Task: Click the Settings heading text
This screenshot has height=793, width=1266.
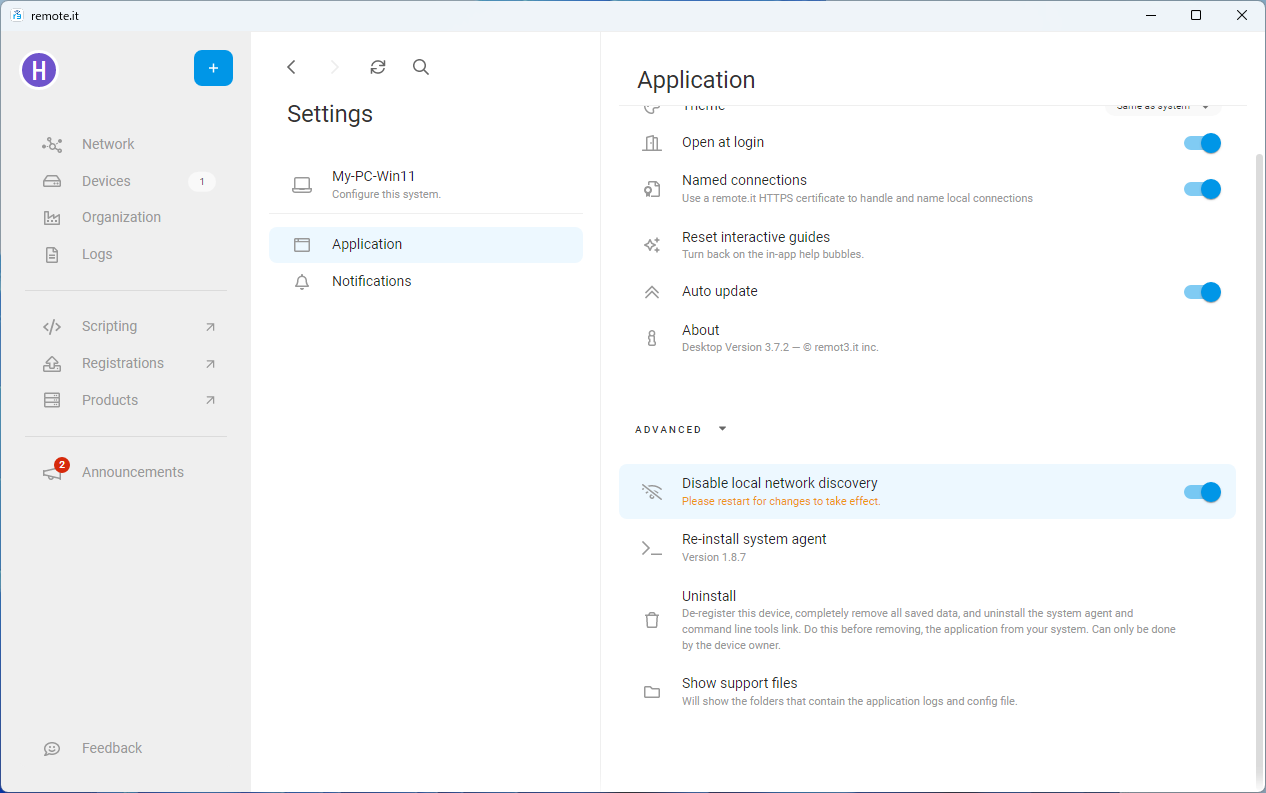Action: [x=330, y=114]
